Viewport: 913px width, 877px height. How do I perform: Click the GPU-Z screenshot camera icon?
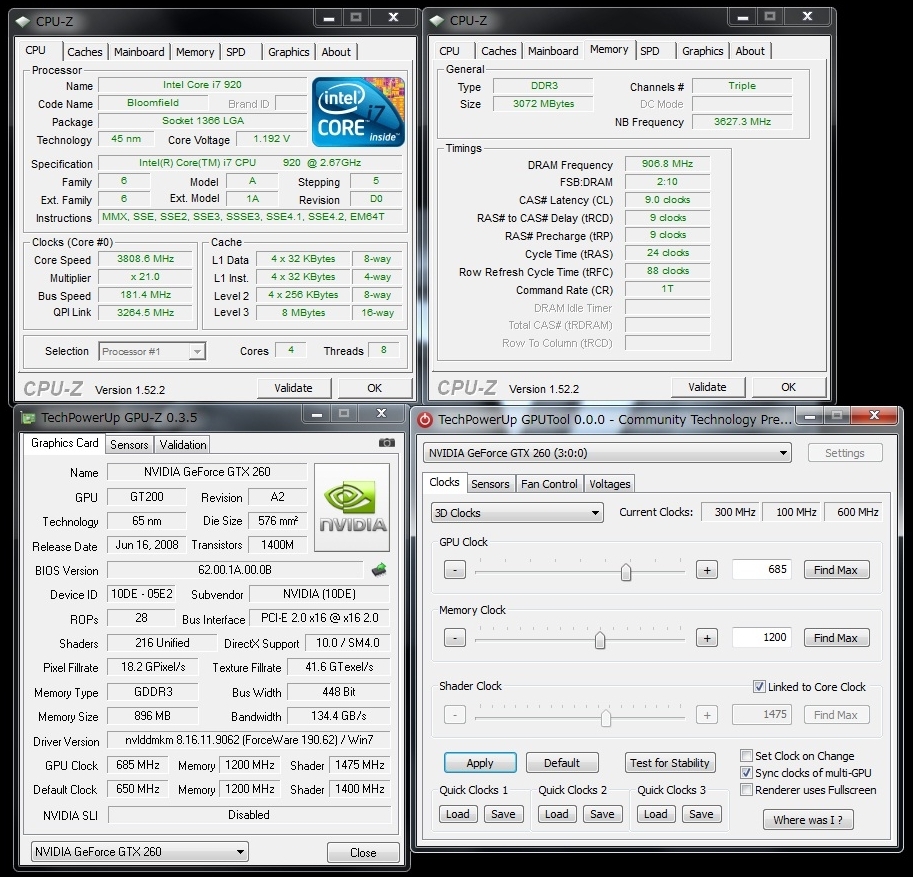point(387,443)
